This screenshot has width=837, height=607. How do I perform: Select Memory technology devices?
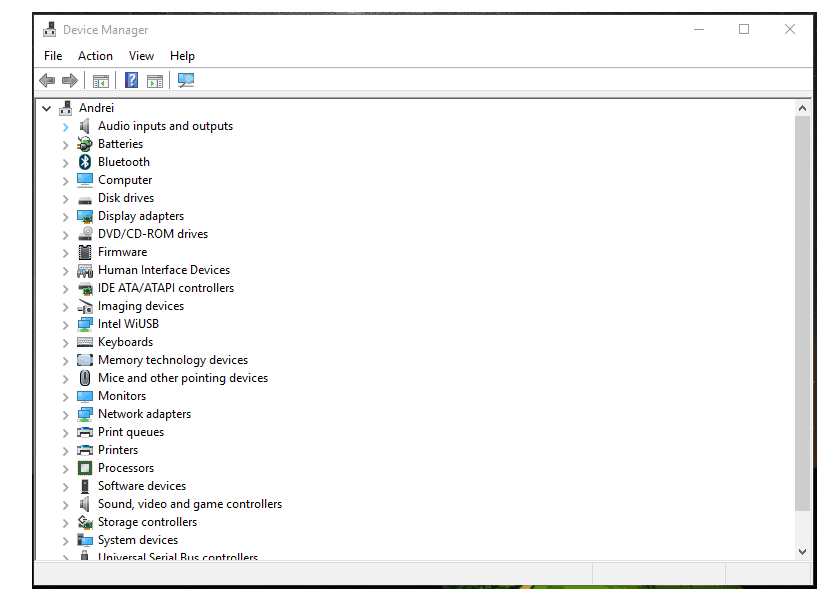pyautogui.click(x=173, y=360)
